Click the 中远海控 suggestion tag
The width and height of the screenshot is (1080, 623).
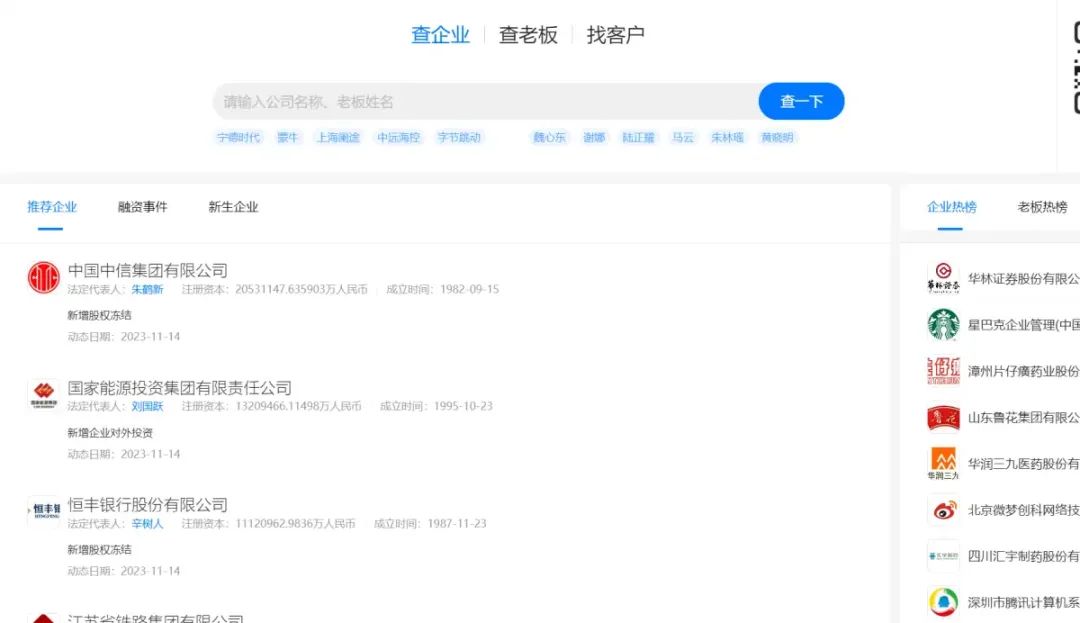point(399,138)
